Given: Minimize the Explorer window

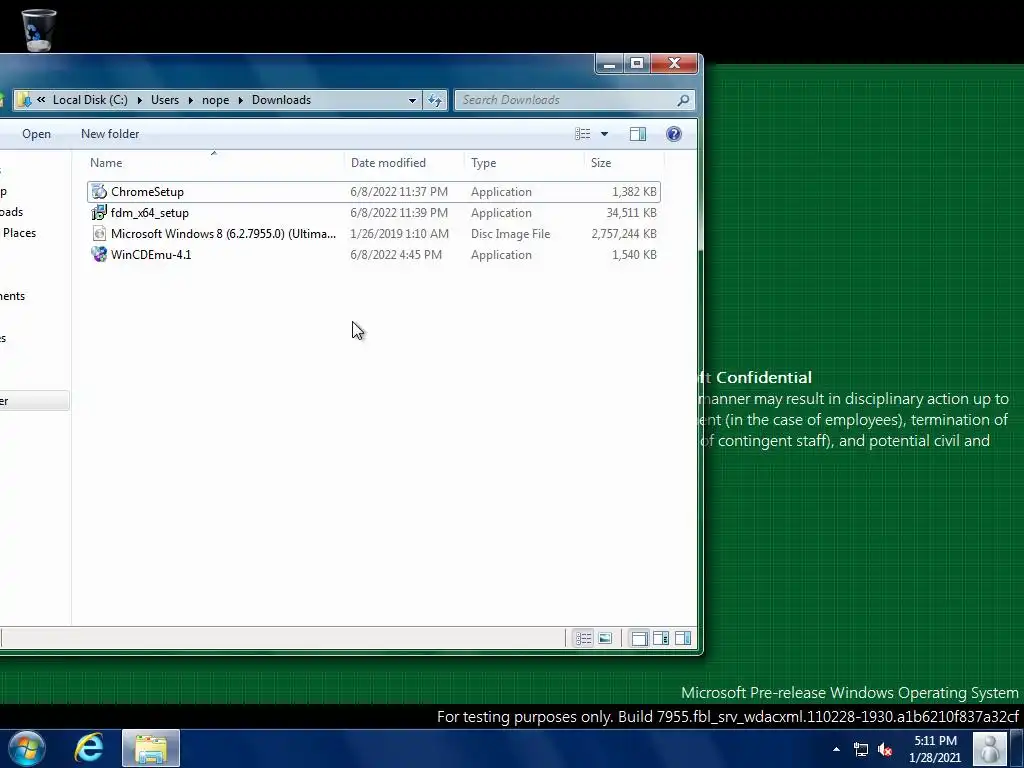Looking at the screenshot, I should click(609, 63).
